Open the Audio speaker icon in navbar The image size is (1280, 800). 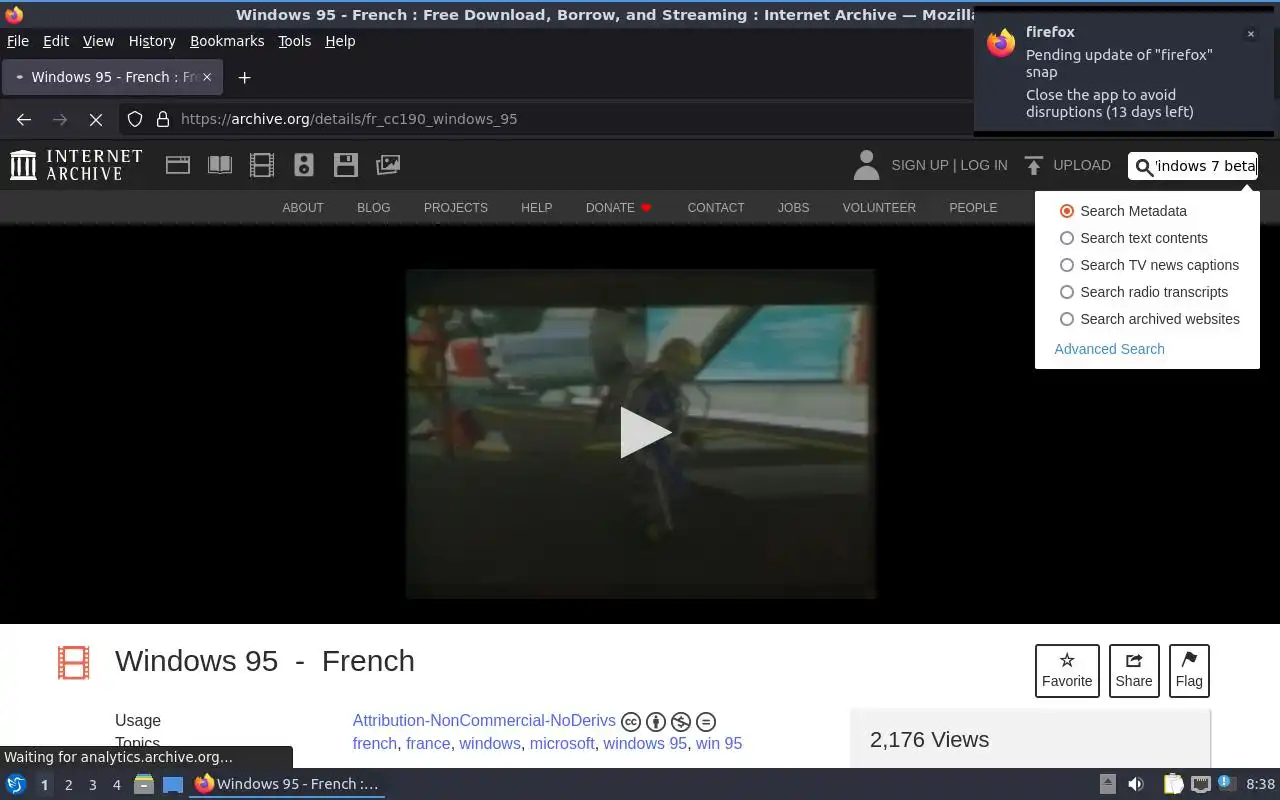click(x=304, y=165)
